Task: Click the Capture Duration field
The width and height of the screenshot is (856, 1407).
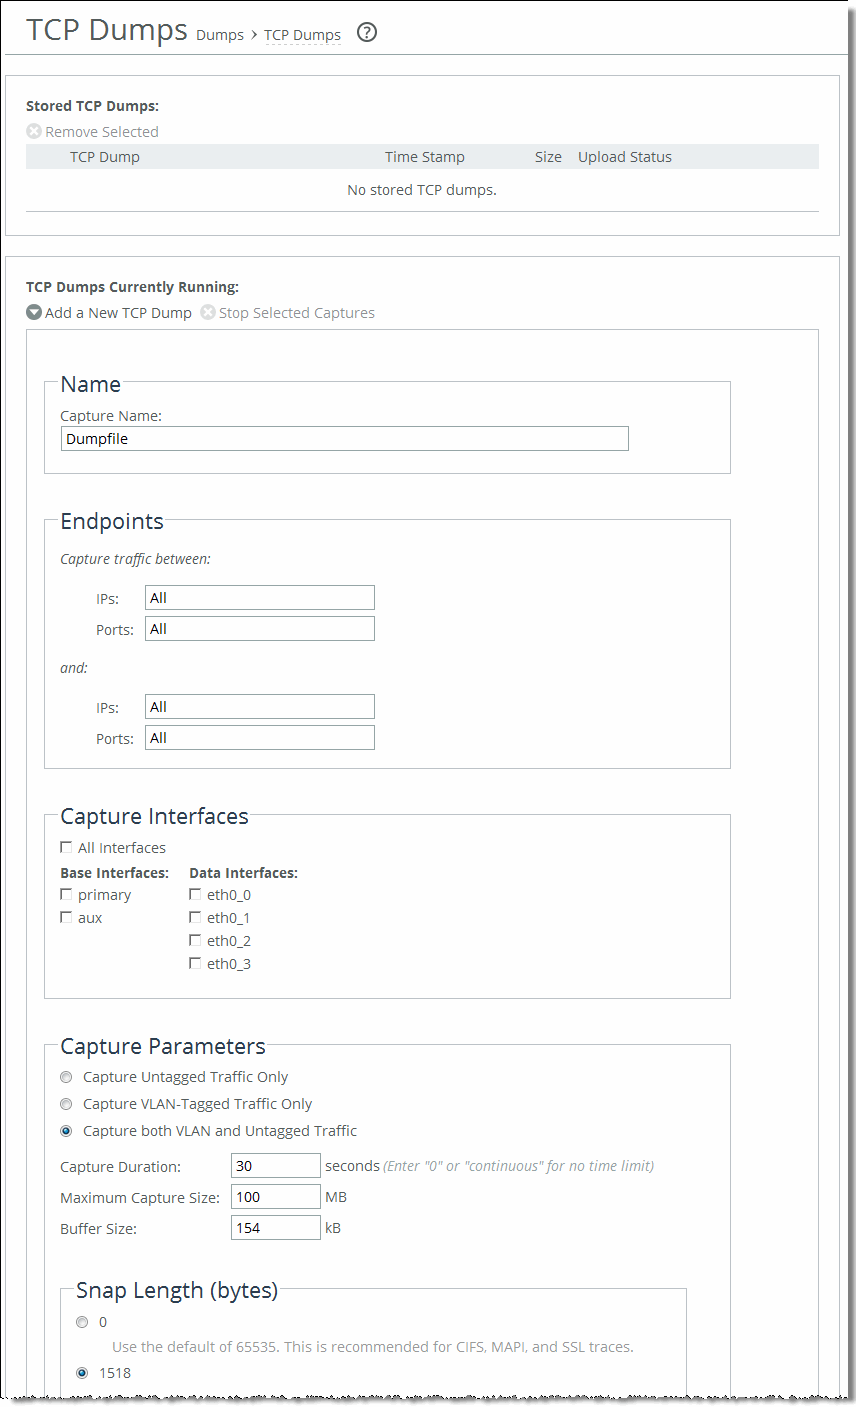Action: coord(275,1165)
